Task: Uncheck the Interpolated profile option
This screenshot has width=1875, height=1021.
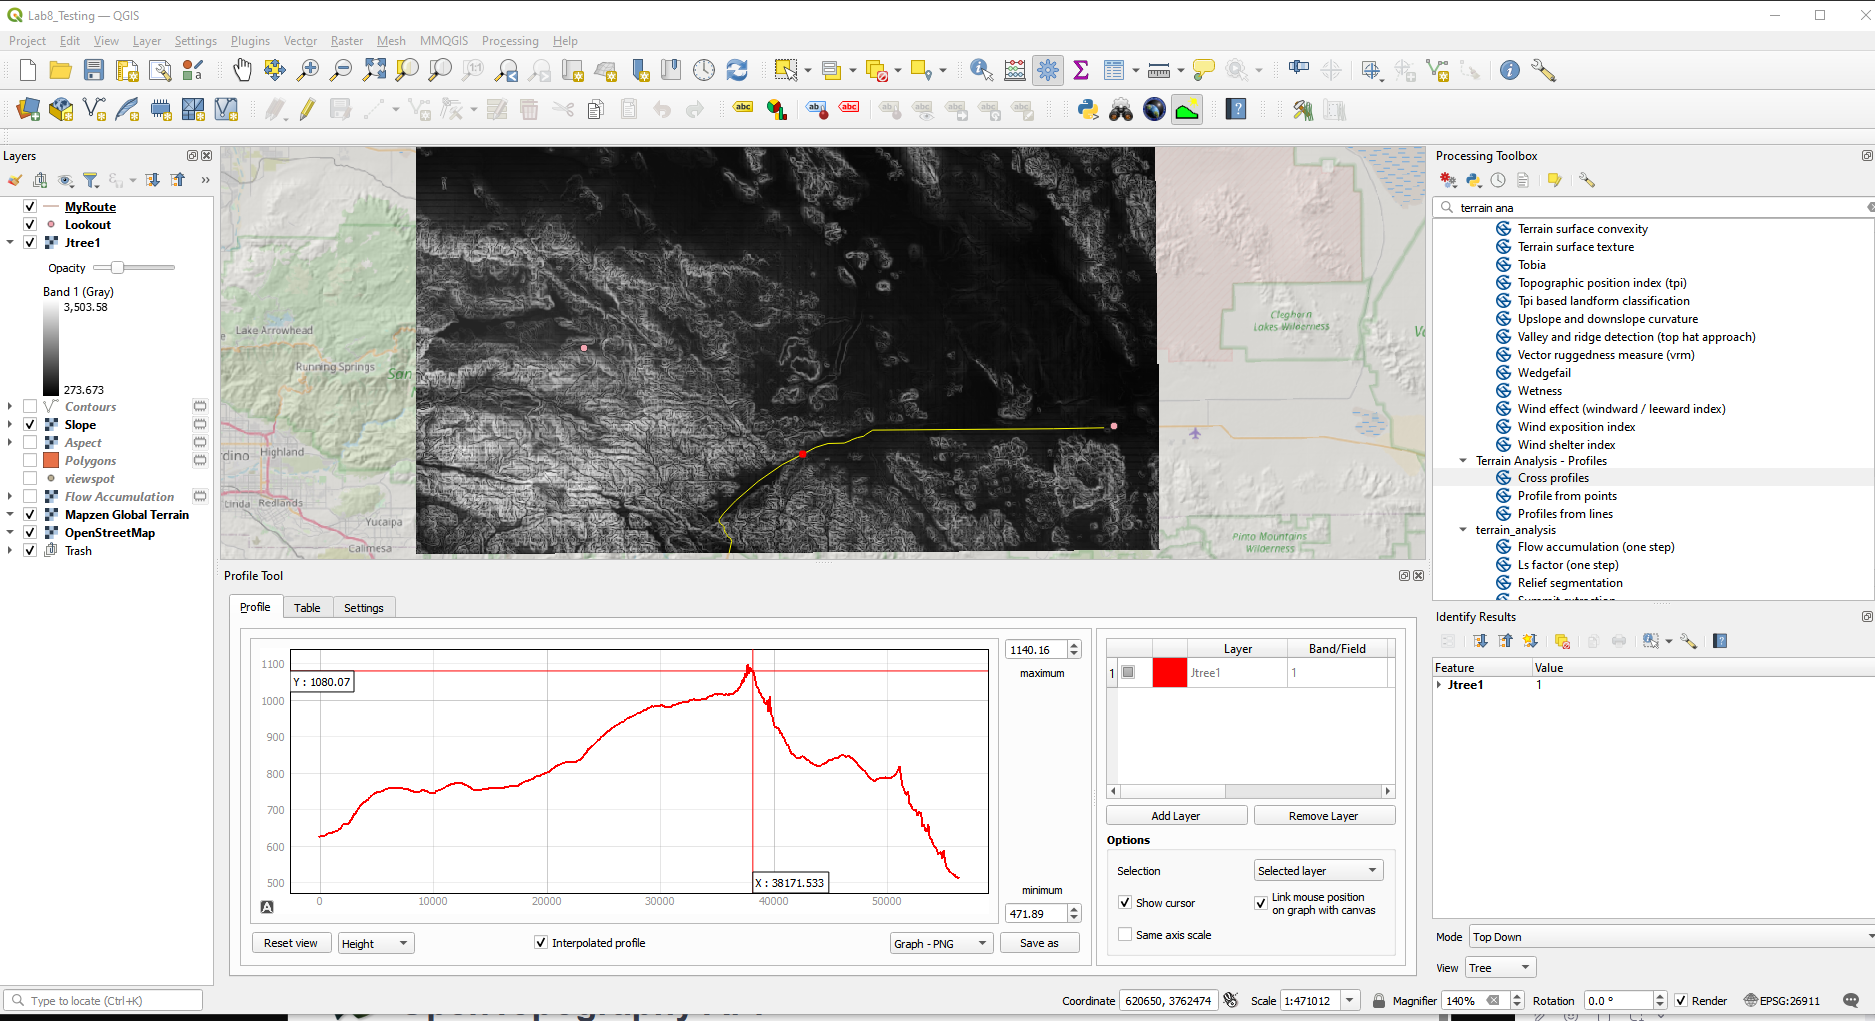Action: coord(541,943)
